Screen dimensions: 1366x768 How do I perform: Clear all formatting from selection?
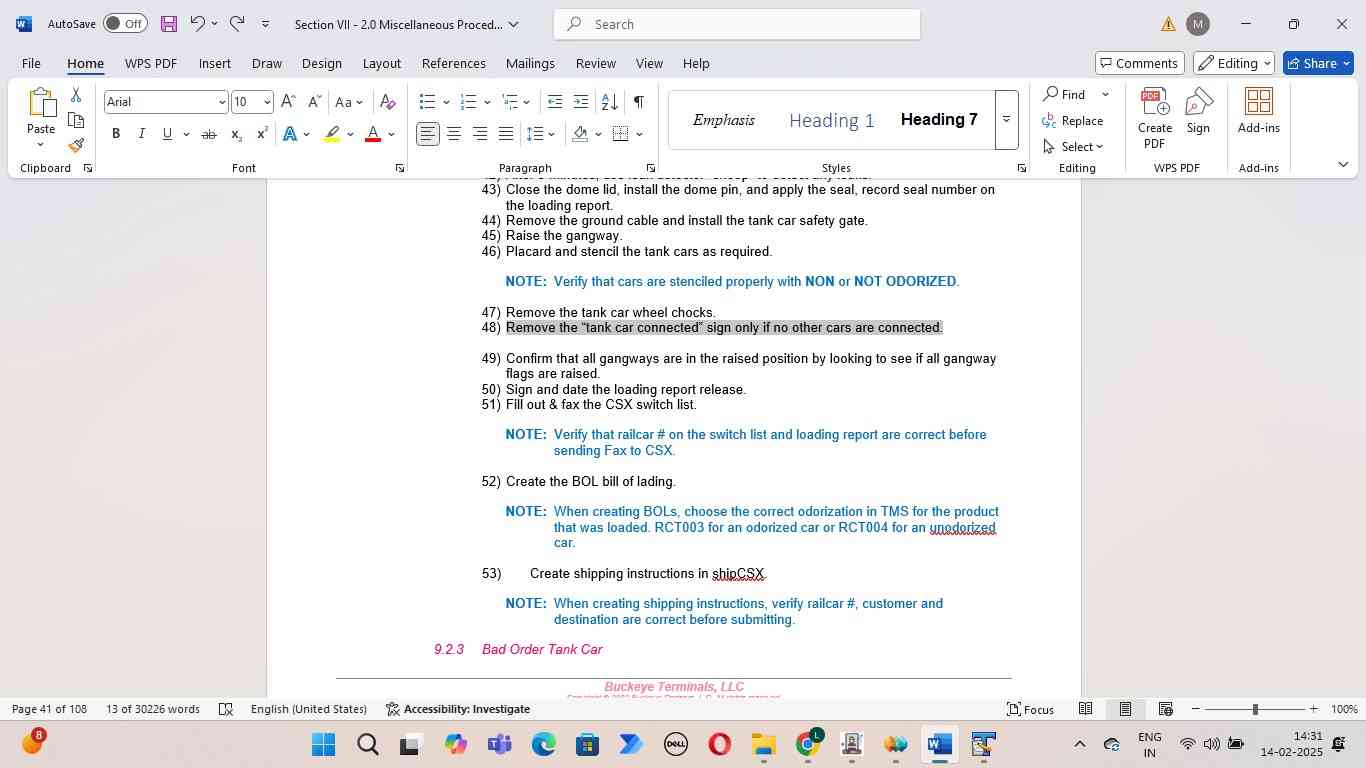coord(388,102)
